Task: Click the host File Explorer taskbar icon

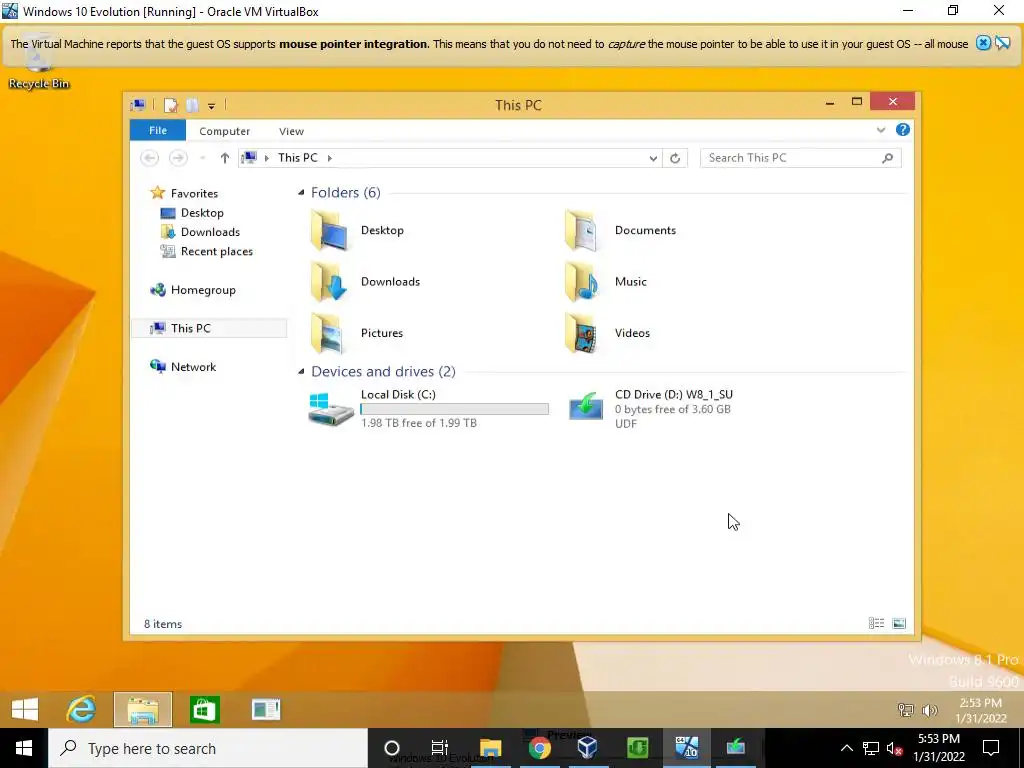Action: coord(490,748)
